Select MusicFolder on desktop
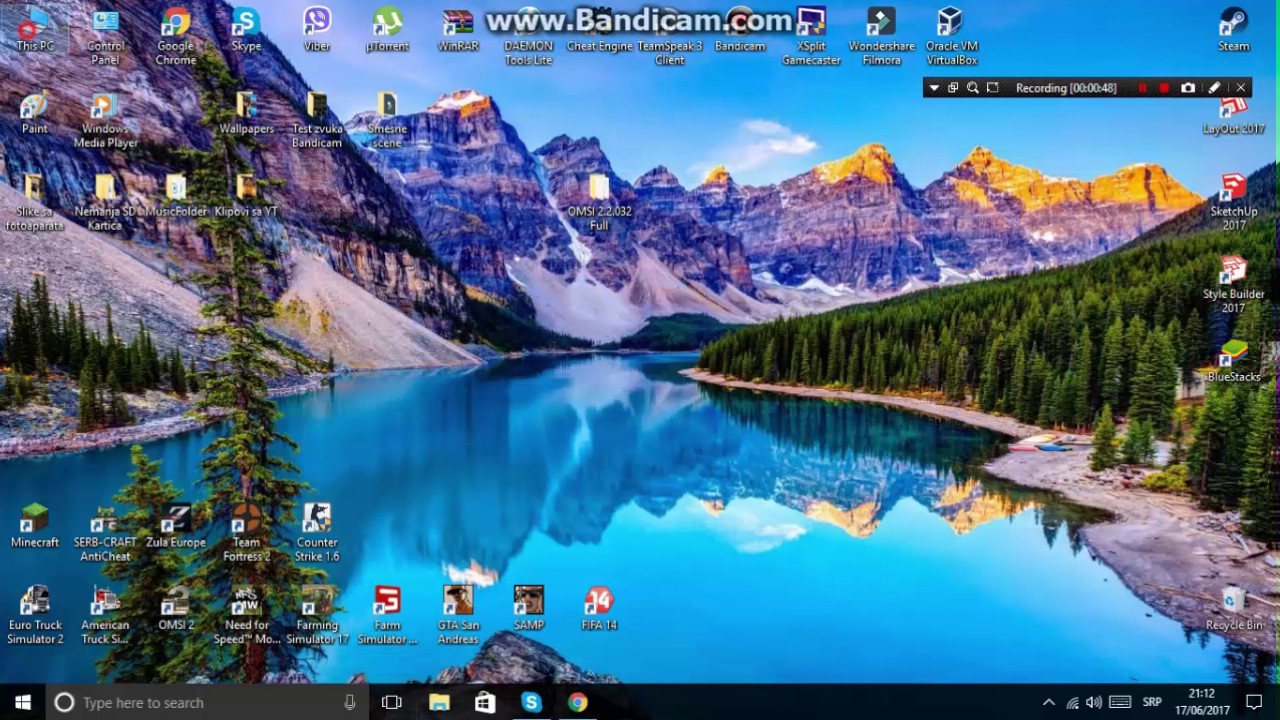Viewport: 1280px width, 720px height. point(176,197)
